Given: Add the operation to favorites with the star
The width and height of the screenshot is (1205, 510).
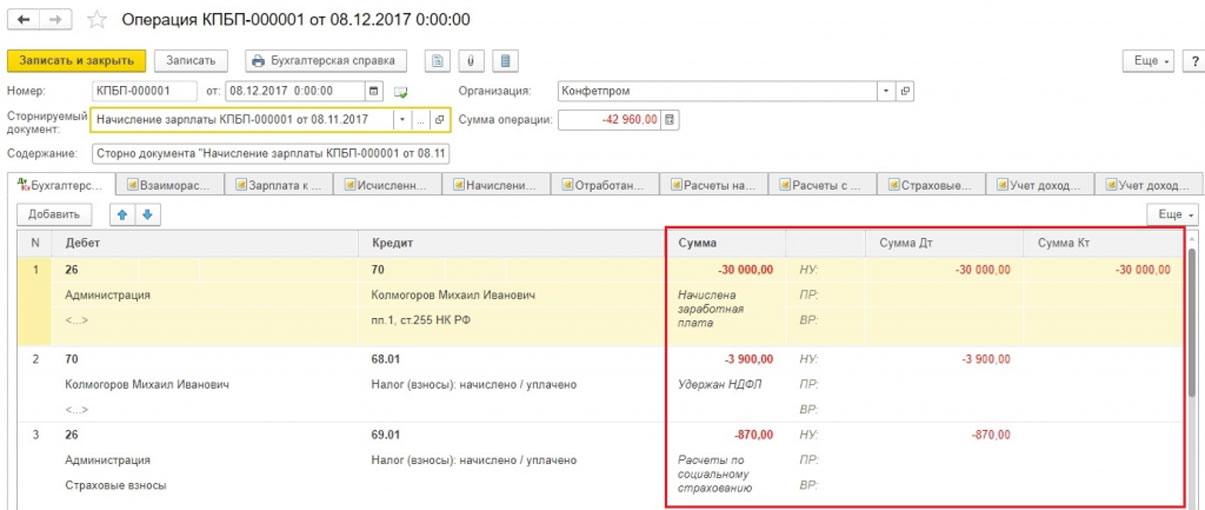Looking at the screenshot, I should (x=97, y=20).
